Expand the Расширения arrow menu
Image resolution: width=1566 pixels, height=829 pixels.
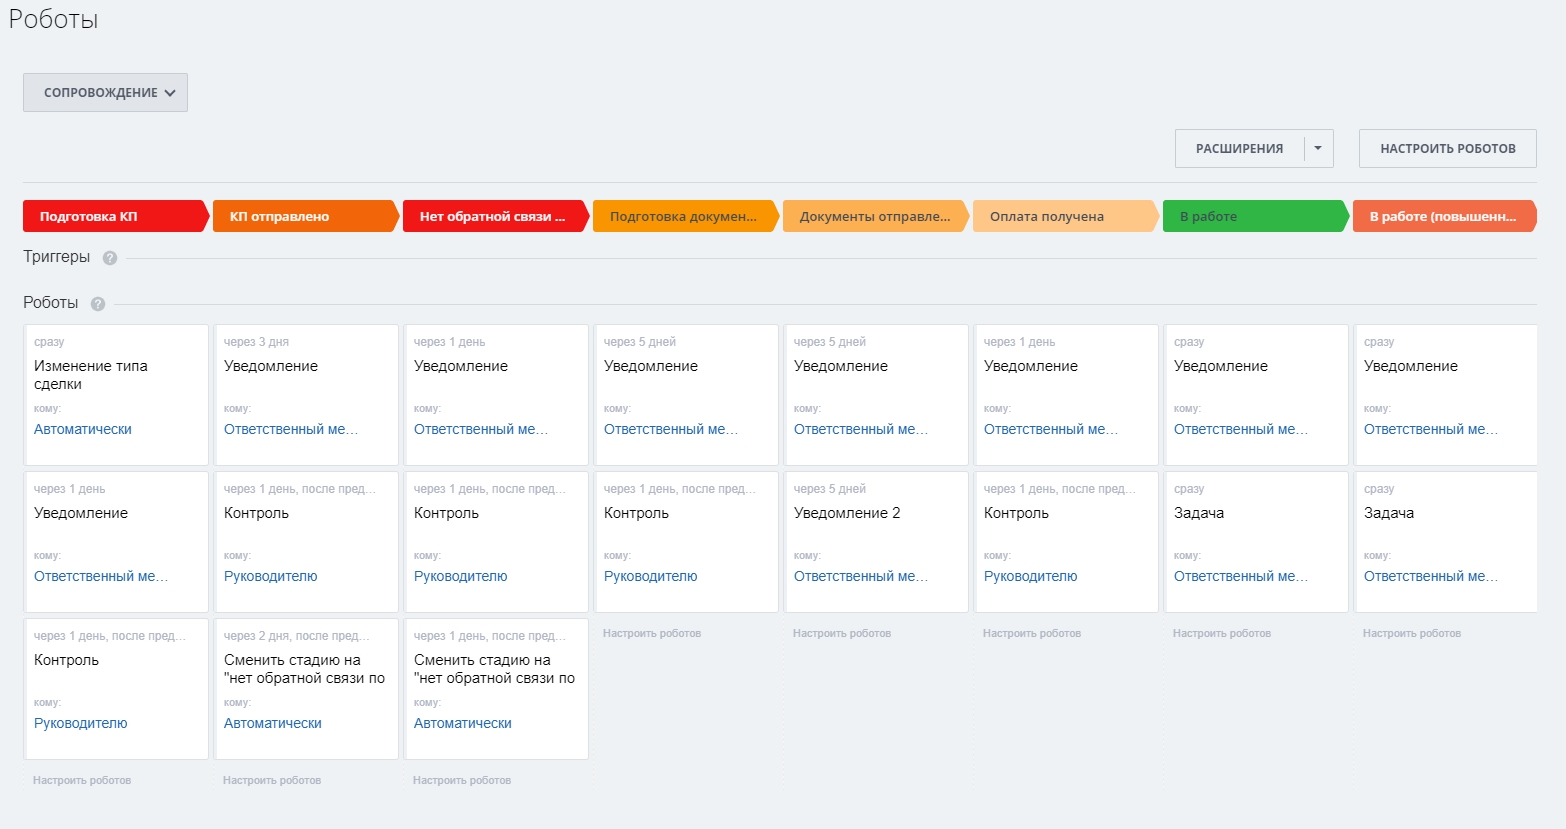[x=1318, y=149]
